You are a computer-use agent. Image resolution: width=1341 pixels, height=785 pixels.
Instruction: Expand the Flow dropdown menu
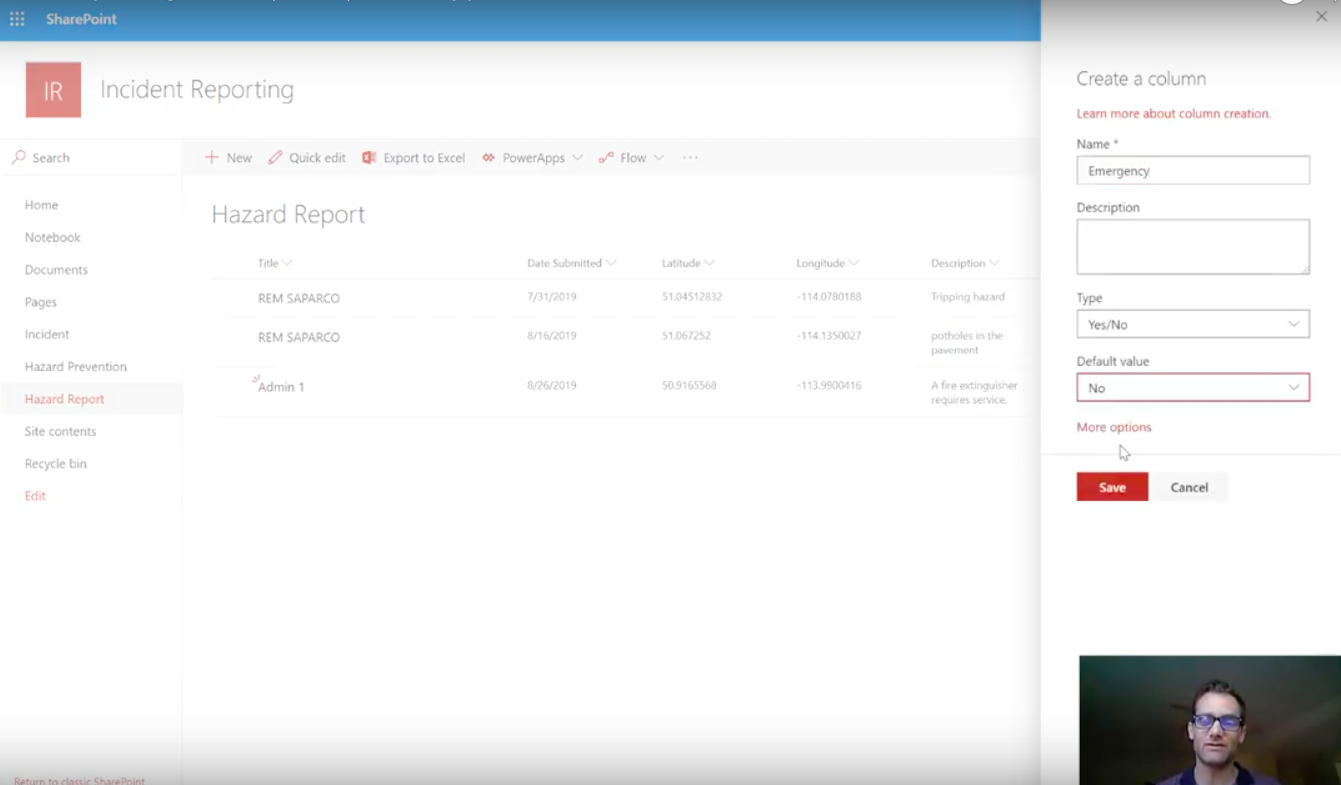point(657,158)
